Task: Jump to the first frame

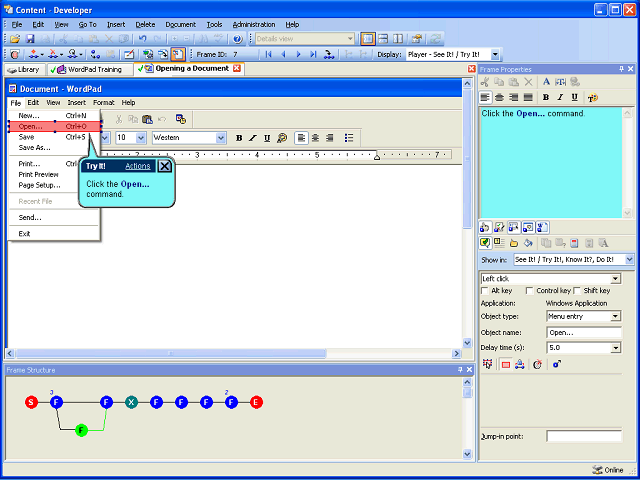Action: point(268,54)
